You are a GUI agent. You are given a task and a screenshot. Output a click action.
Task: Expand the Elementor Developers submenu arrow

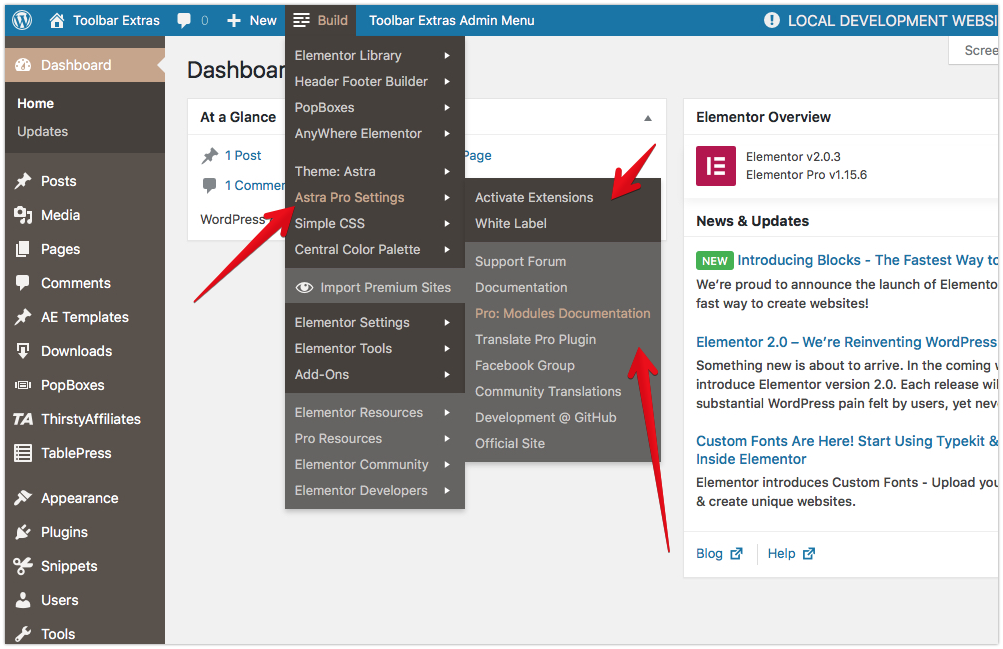(447, 490)
